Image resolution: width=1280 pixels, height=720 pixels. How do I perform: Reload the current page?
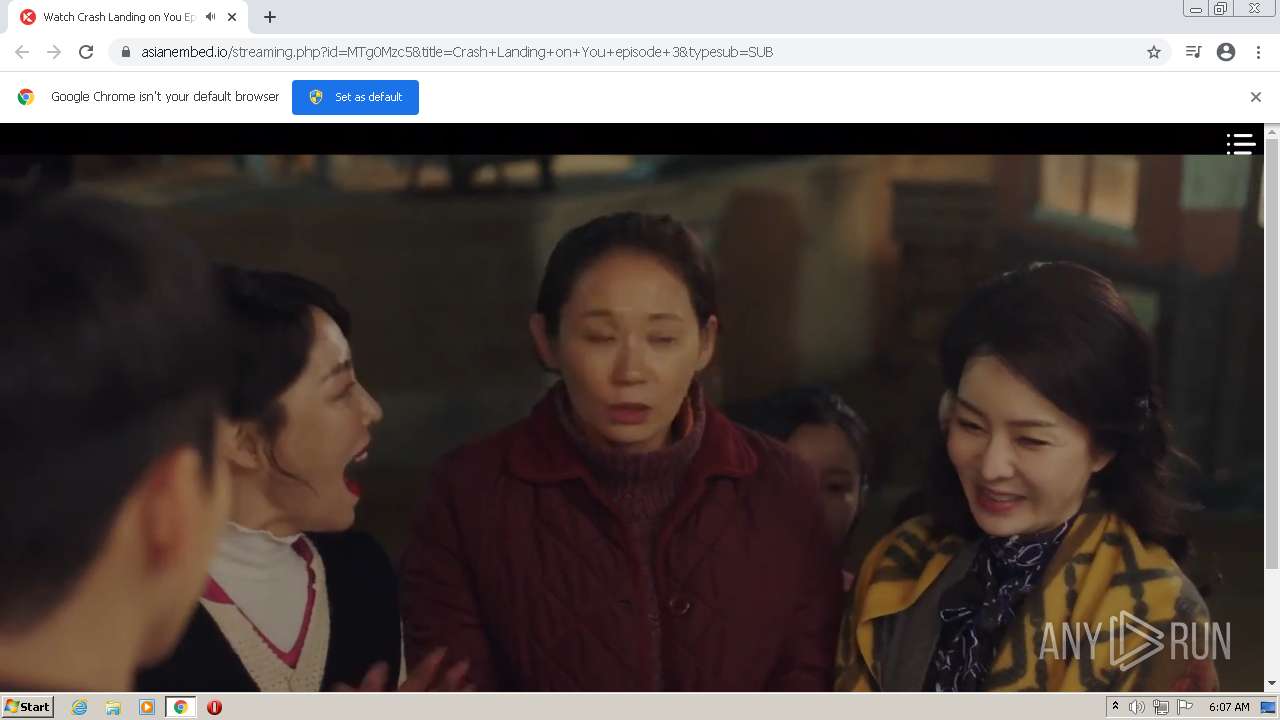click(x=86, y=52)
